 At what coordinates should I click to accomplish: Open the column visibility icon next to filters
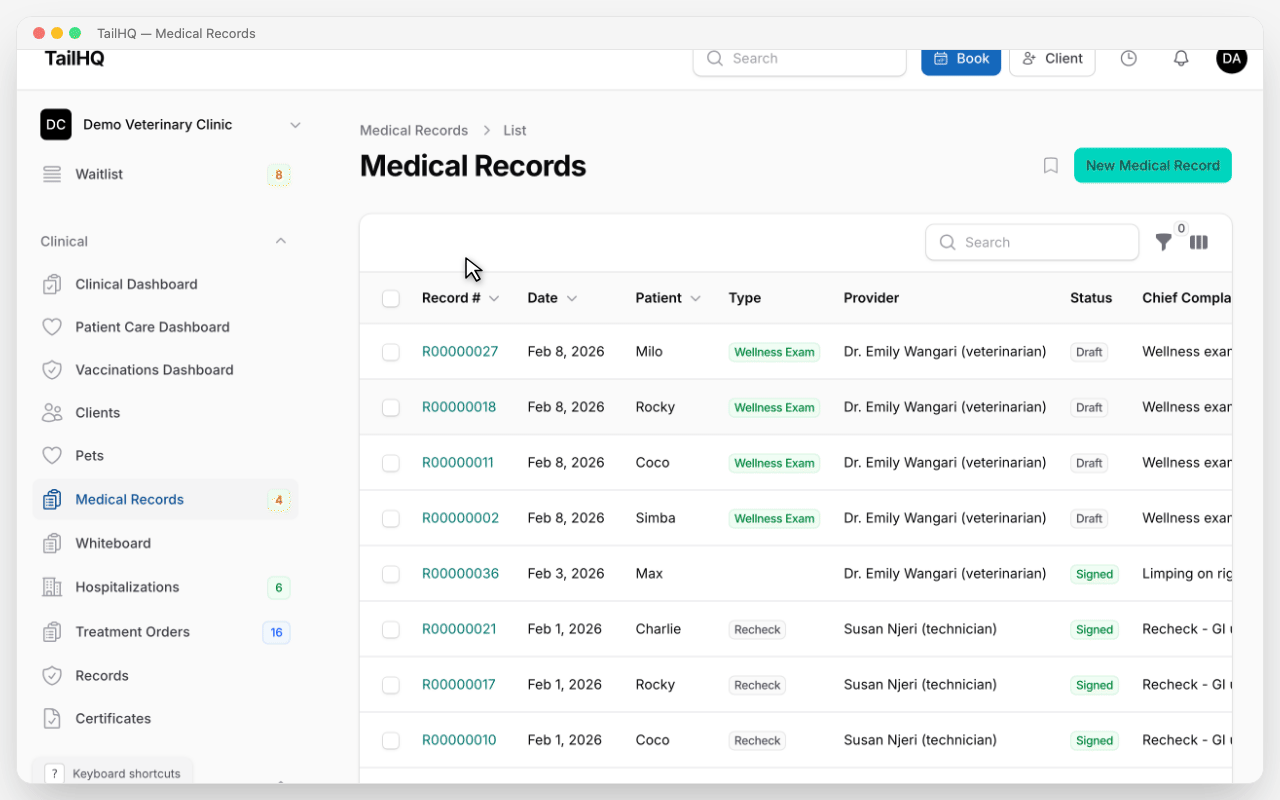pos(1198,242)
